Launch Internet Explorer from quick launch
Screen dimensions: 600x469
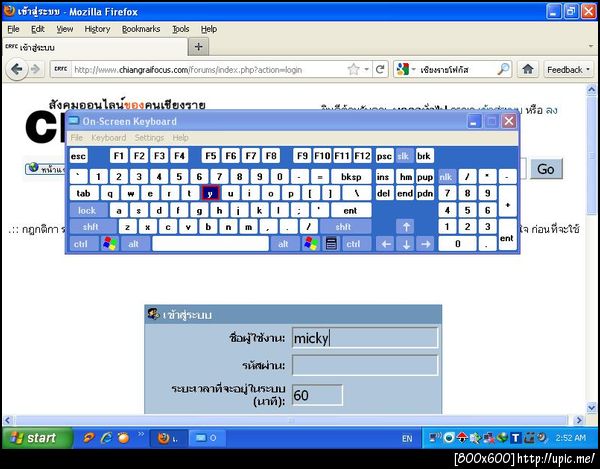[x=106, y=438]
